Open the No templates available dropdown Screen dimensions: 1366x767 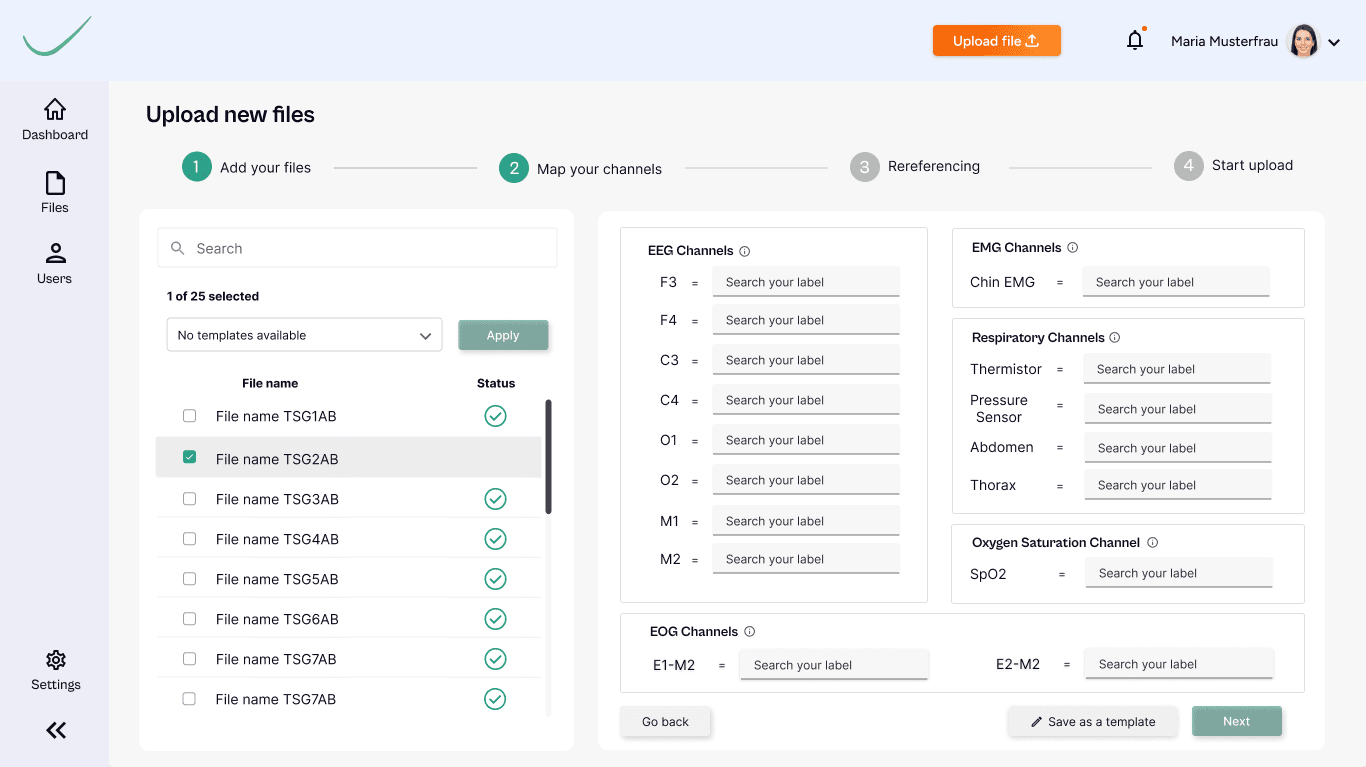click(304, 335)
